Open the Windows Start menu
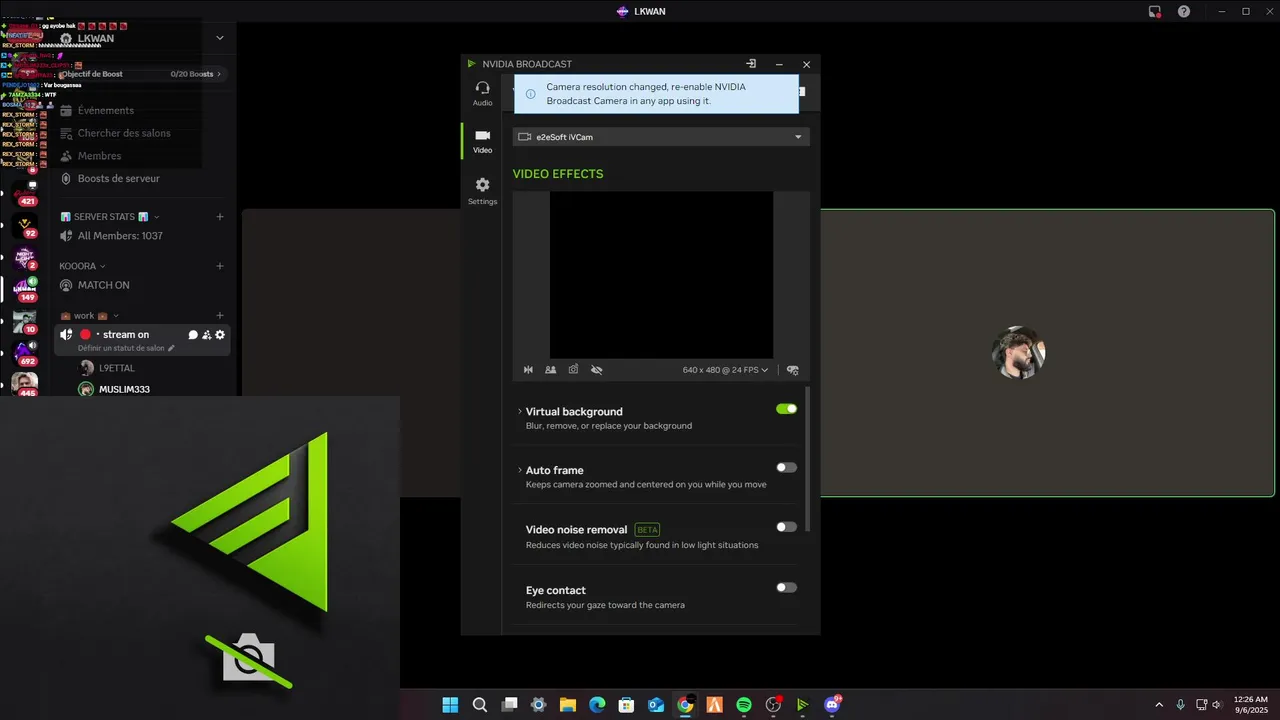The width and height of the screenshot is (1280, 720). [x=450, y=705]
